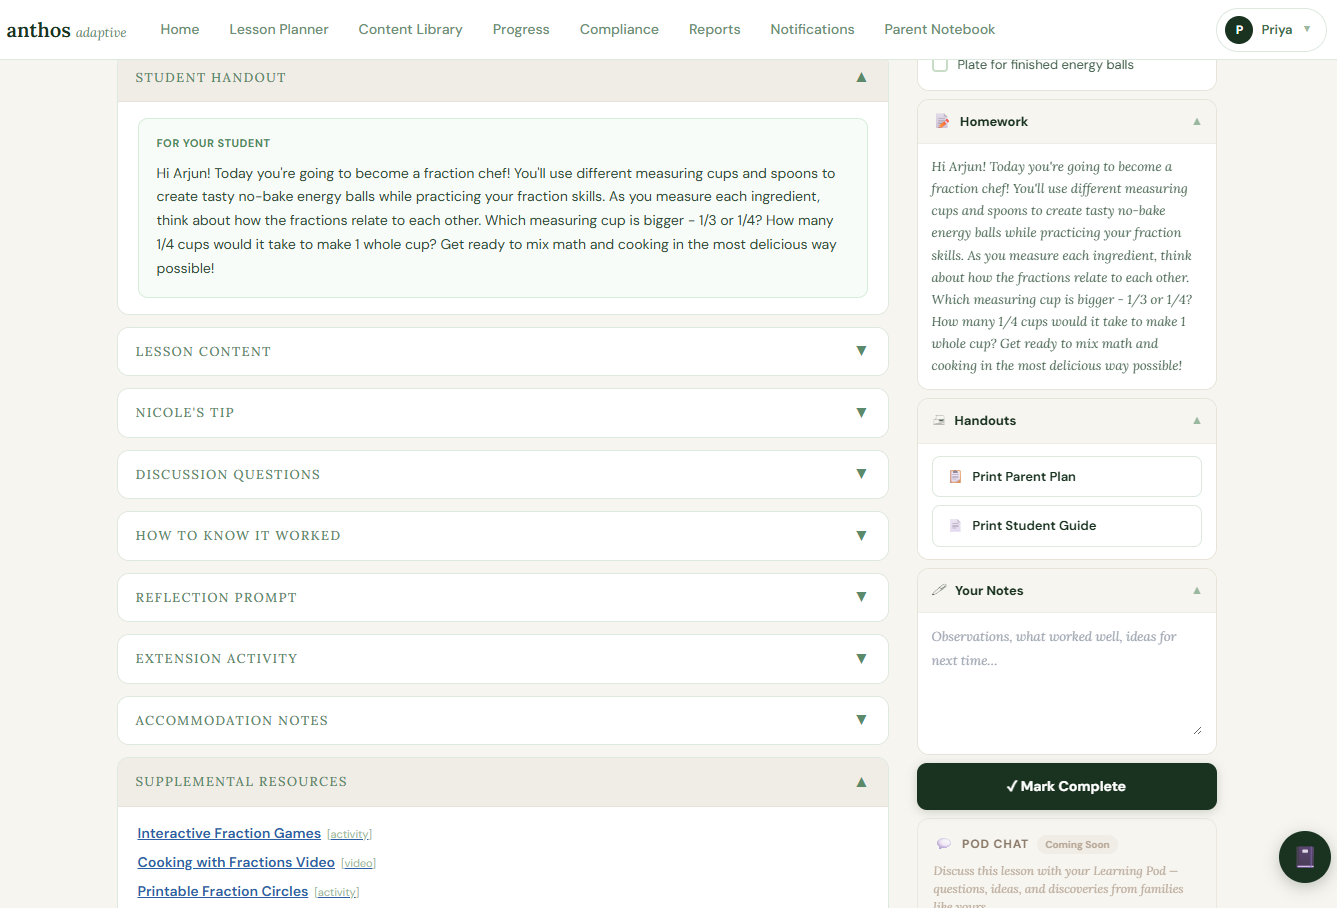The width and height of the screenshot is (1337, 908).
Task: Open the Content Library page
Action: (x=410, y=29)
